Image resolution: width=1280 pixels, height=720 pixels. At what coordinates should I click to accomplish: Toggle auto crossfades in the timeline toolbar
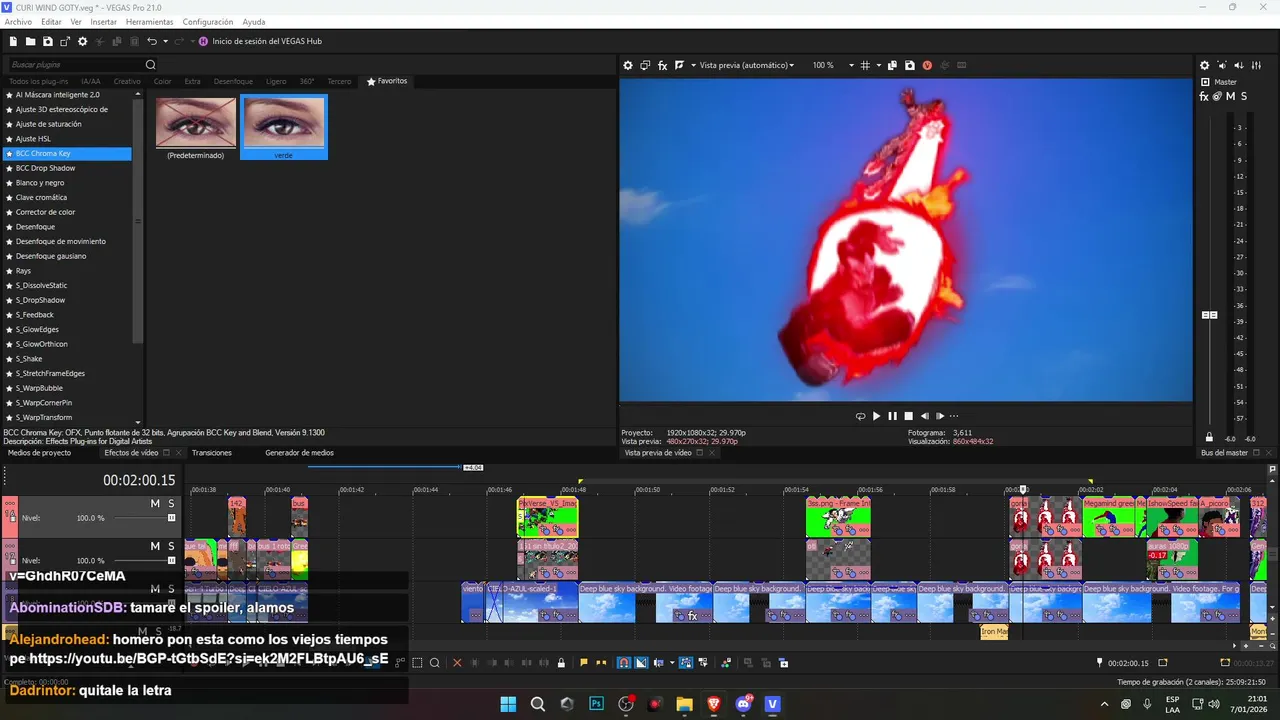pyautogui.click(x=641, y=663)
